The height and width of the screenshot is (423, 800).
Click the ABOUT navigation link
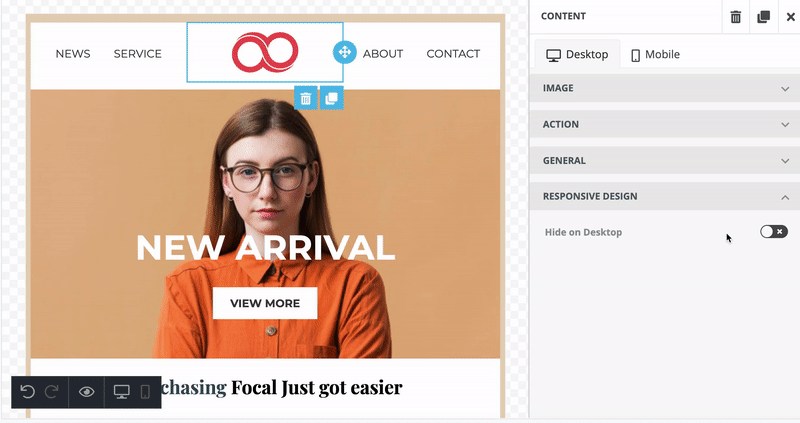[383, 54]
